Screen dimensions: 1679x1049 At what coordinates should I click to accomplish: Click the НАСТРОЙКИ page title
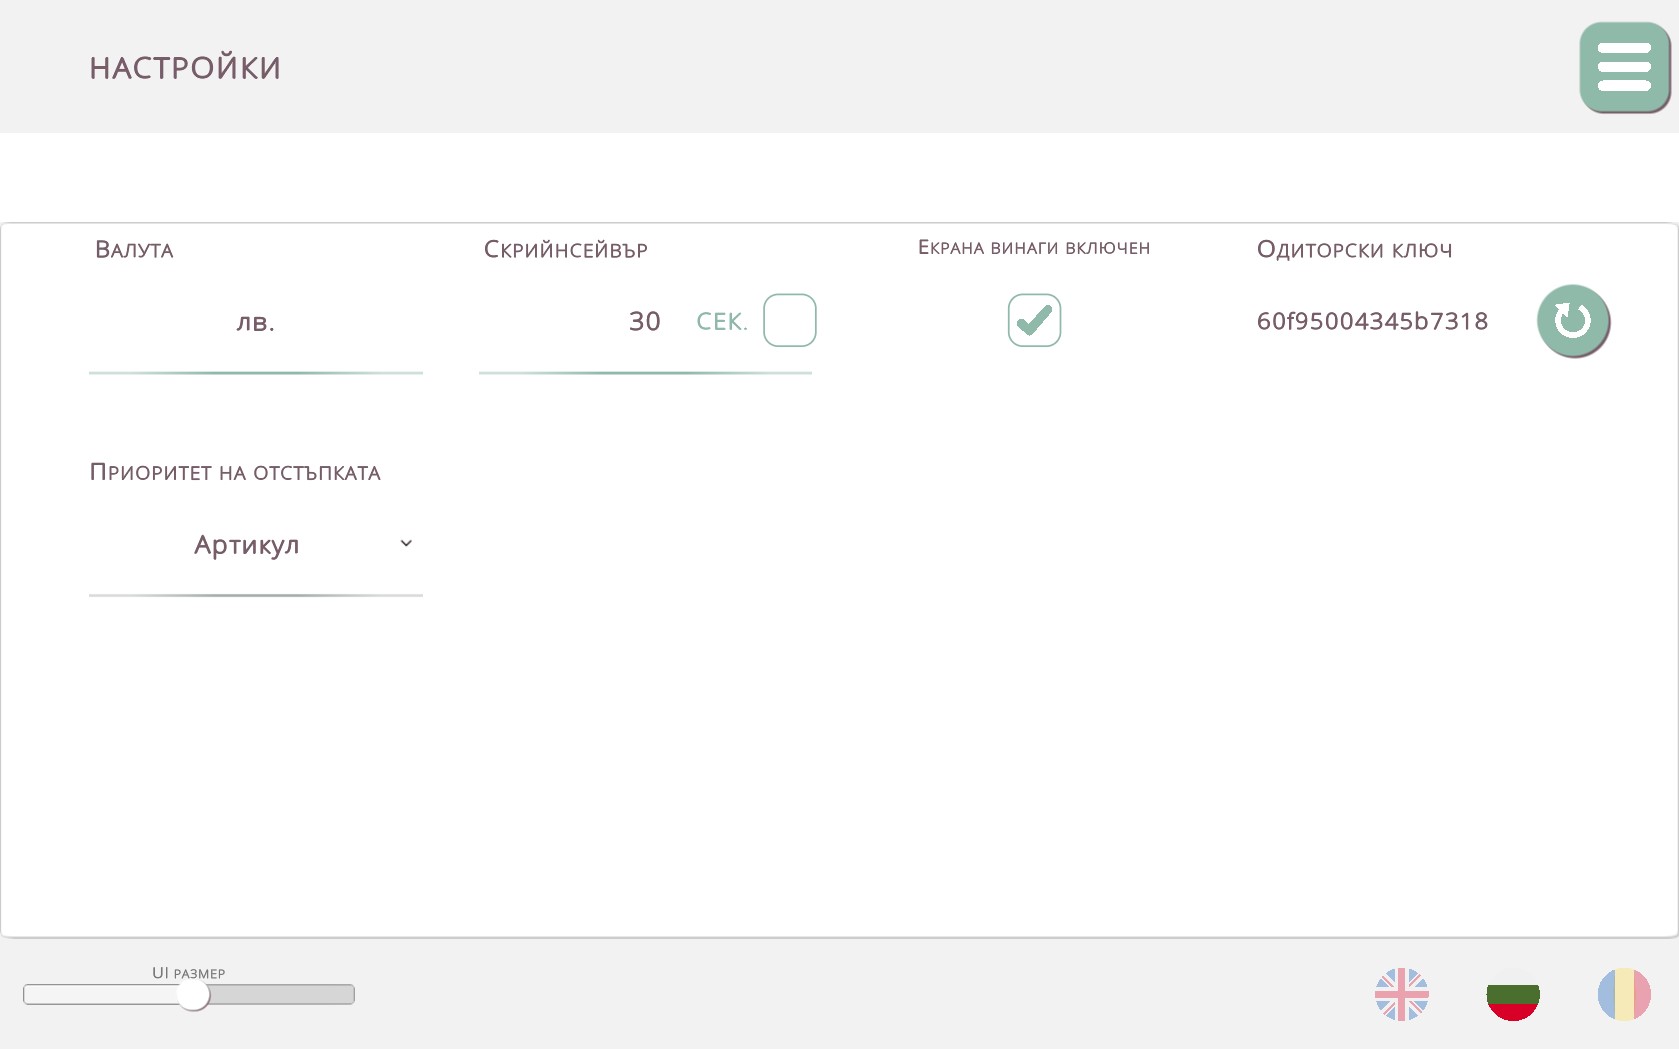(185, 68)
